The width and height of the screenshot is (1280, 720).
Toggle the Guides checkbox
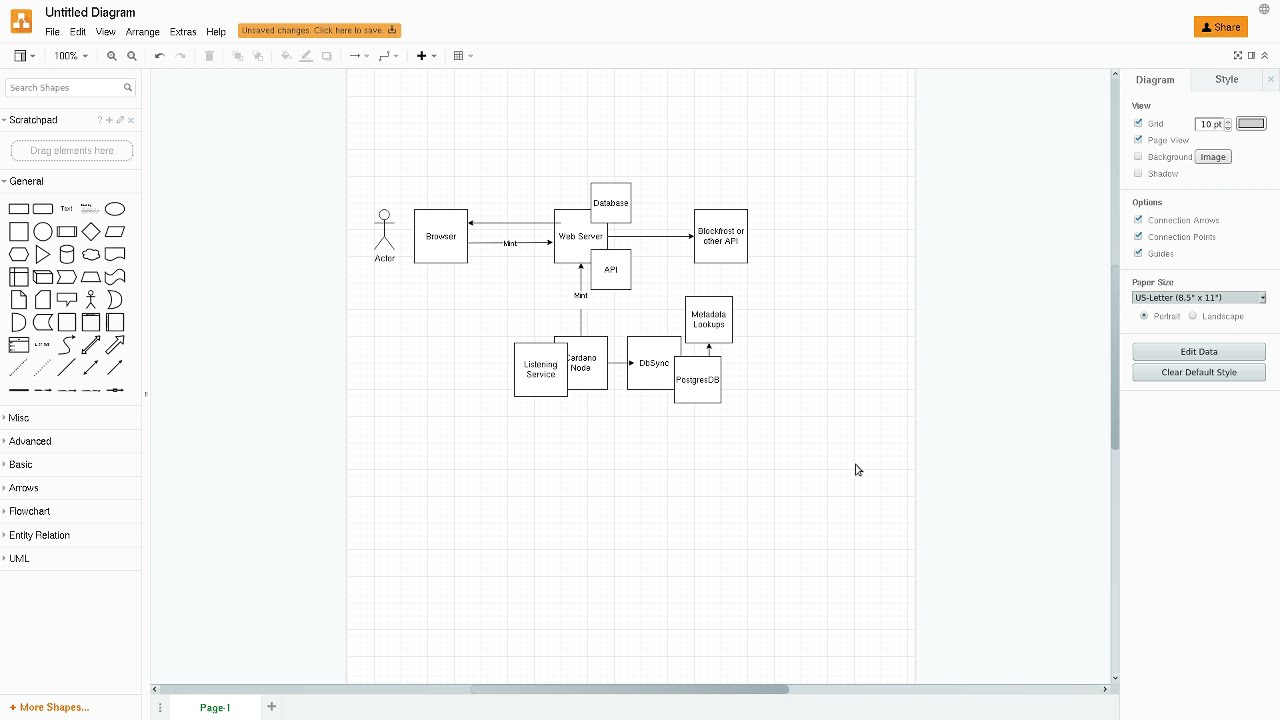1138,254
